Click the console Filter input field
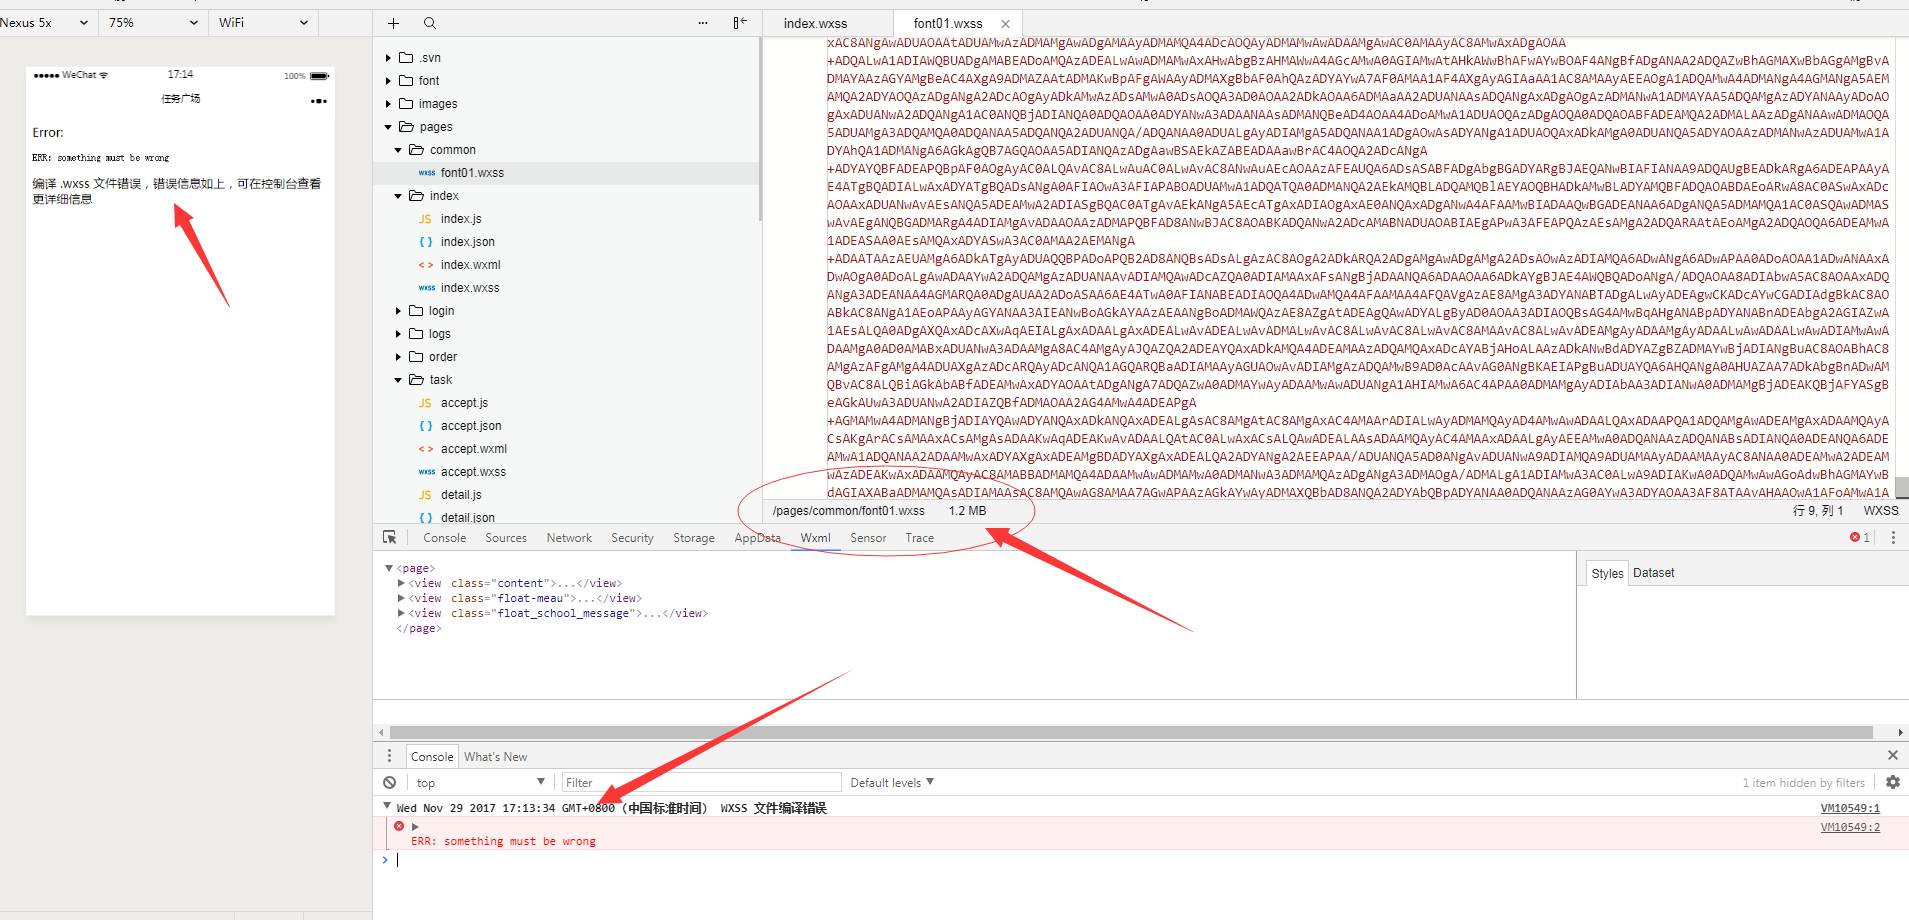The width and height of the screenshot is (1909, 920). tap(700, 783)
